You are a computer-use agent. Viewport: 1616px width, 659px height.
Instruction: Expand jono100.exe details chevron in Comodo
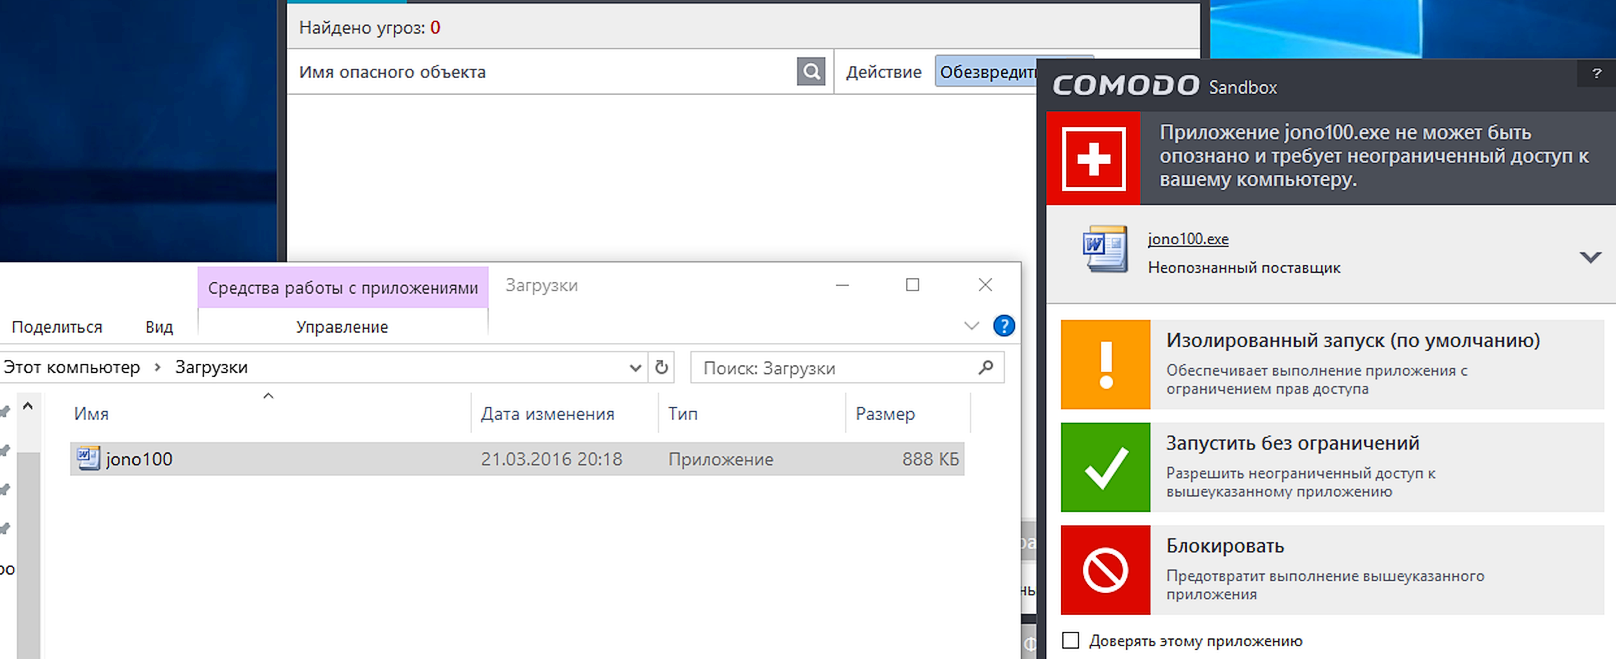point(1590,257)
